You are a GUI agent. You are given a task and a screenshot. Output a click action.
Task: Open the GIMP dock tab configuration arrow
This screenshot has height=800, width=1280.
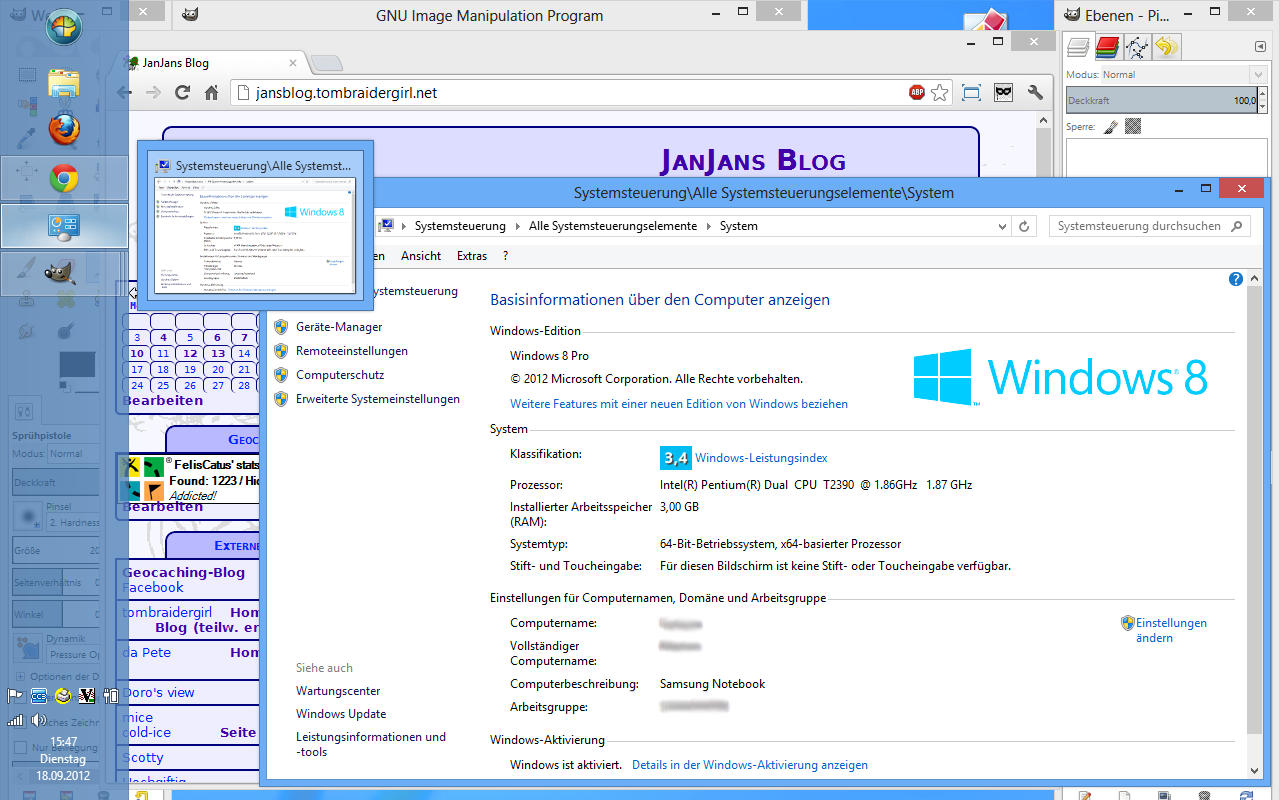point(1260,46)
